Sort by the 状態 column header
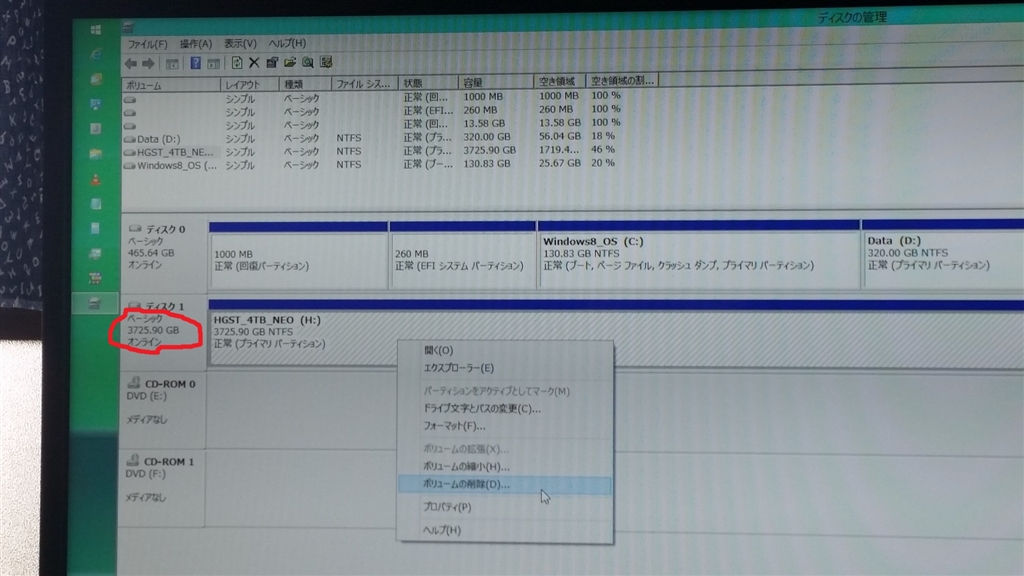The width and height of the screenshot is (1024, 576). coord(428,82)
